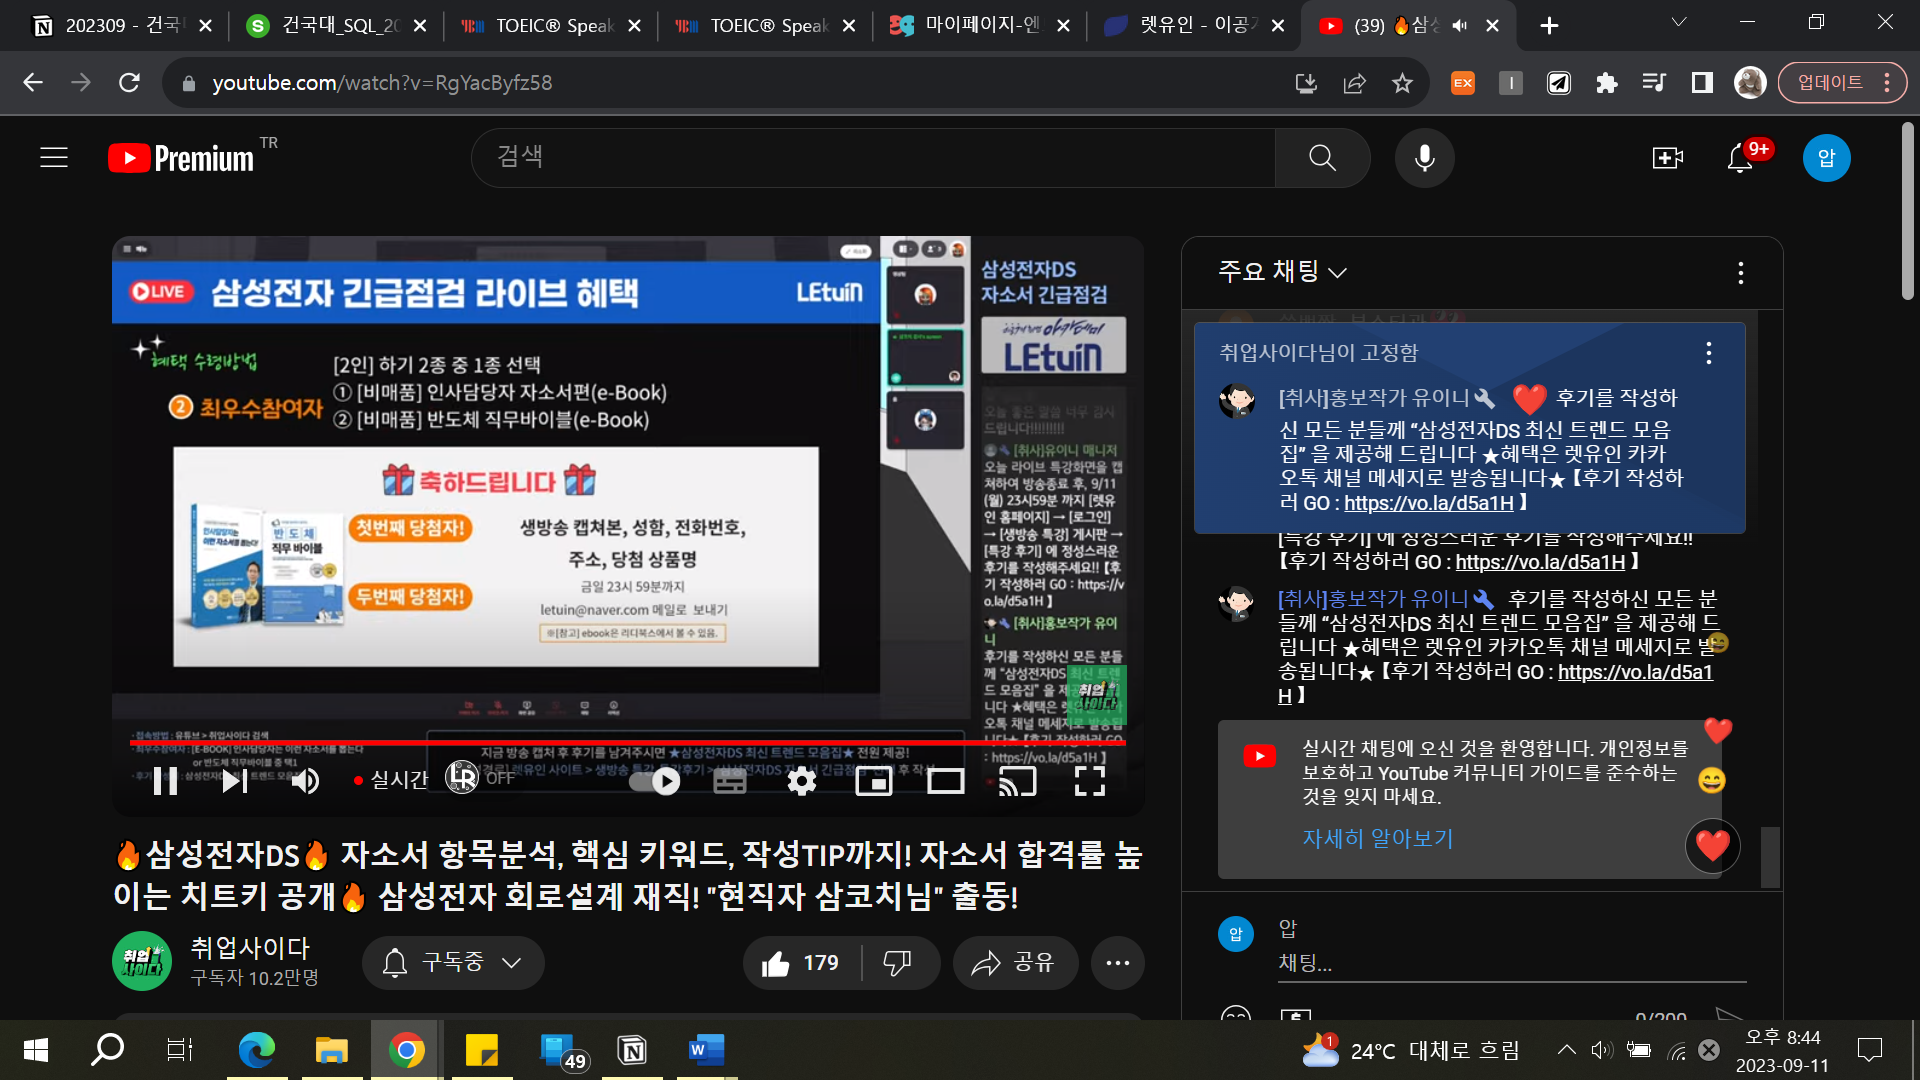Open the YouTube guide hamburger menu
This screenshot has height=1080, width=1920.
(54, 158)
